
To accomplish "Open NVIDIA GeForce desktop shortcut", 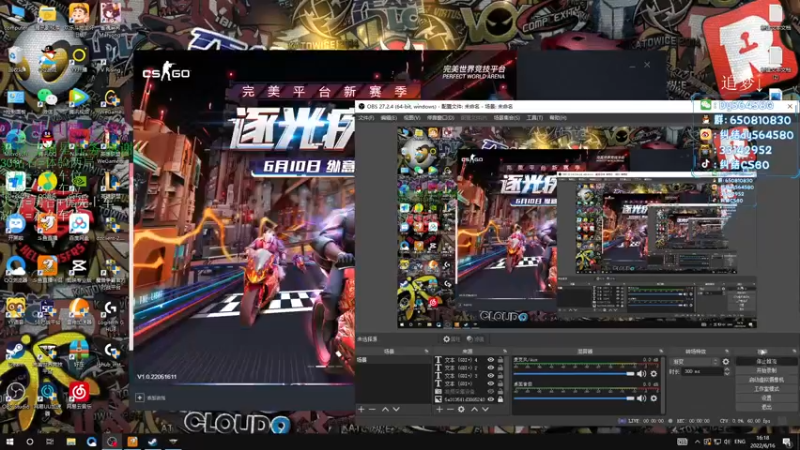I will coord(79,185).
